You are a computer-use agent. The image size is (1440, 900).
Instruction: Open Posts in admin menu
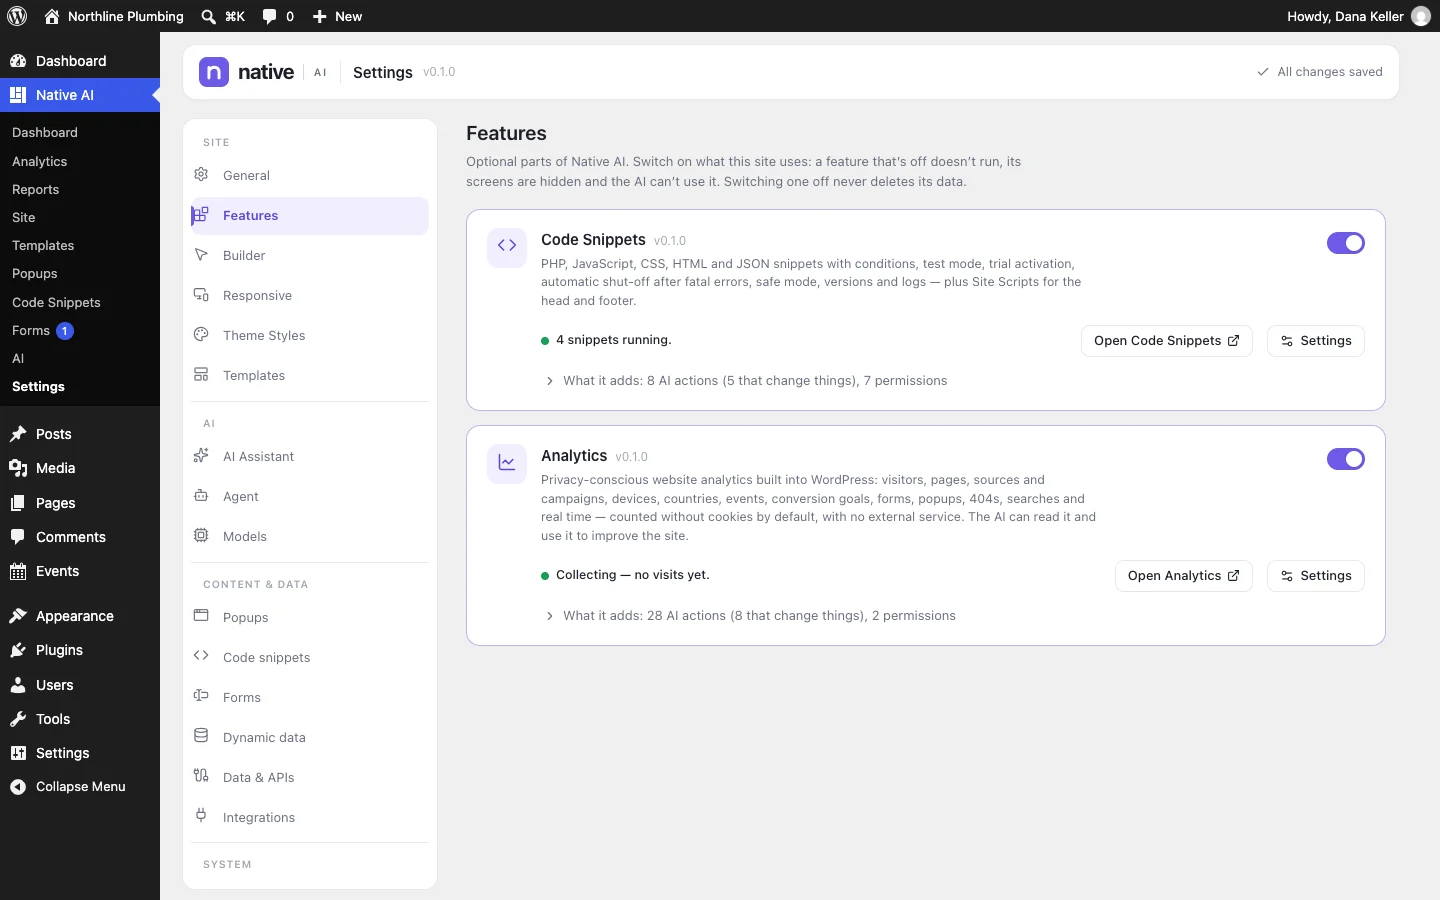pyautogui.click(x=80, y=434)
